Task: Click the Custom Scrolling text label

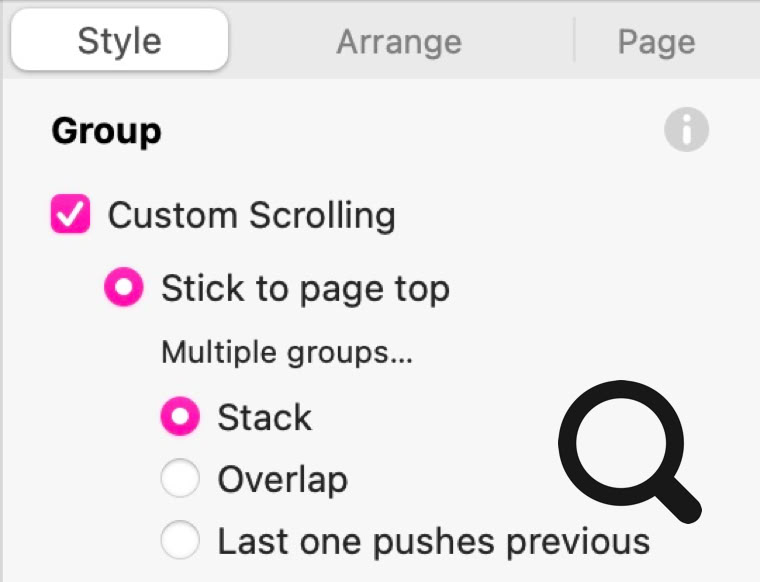Action: 251,215
